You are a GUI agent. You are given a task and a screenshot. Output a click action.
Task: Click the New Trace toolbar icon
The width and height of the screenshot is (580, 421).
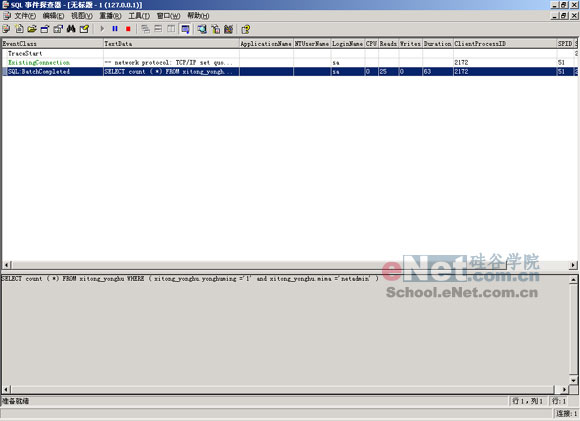coord(7,29)
